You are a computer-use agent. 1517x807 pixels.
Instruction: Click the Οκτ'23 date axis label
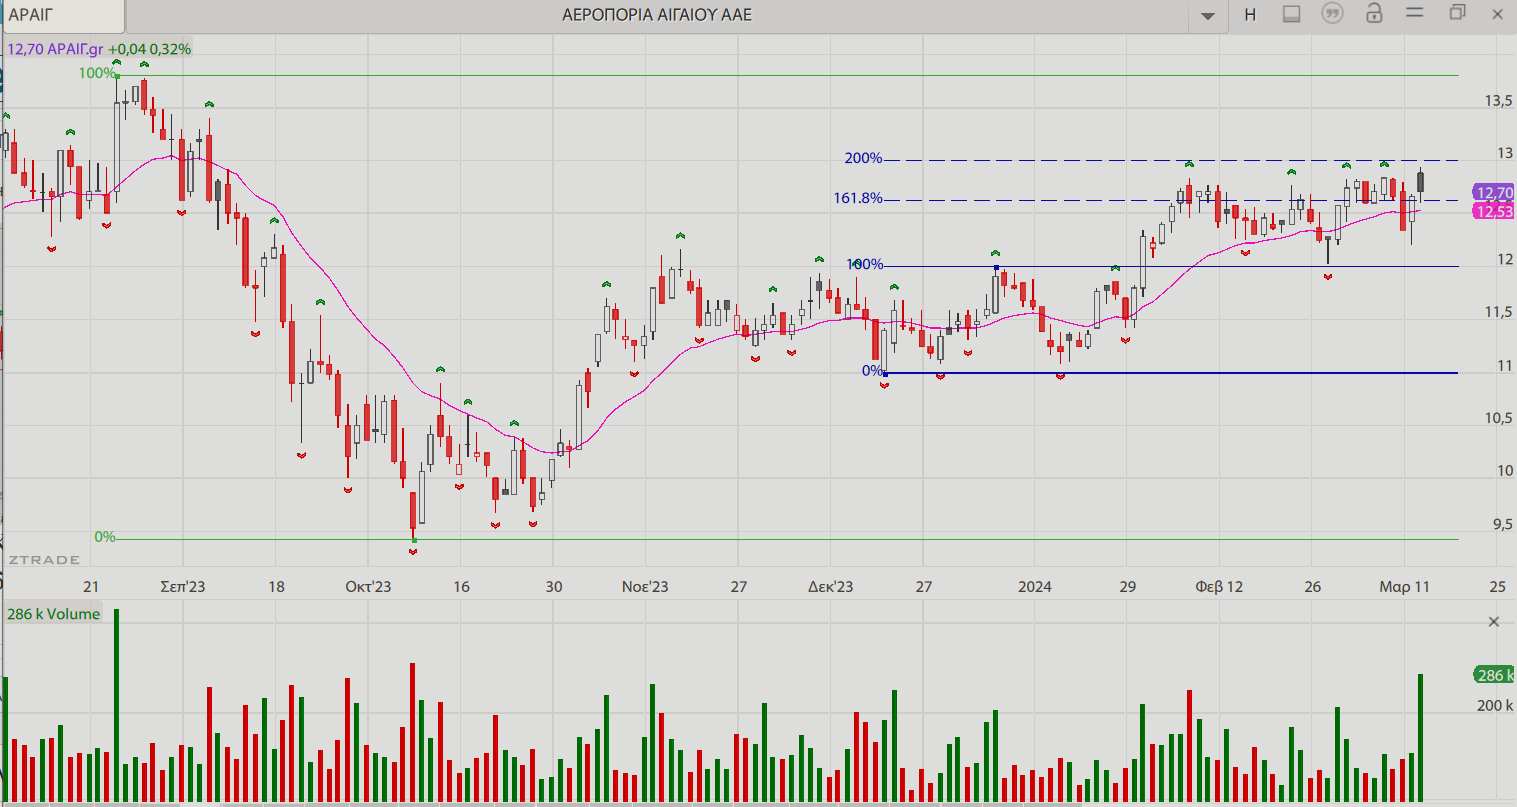(368, 587)
